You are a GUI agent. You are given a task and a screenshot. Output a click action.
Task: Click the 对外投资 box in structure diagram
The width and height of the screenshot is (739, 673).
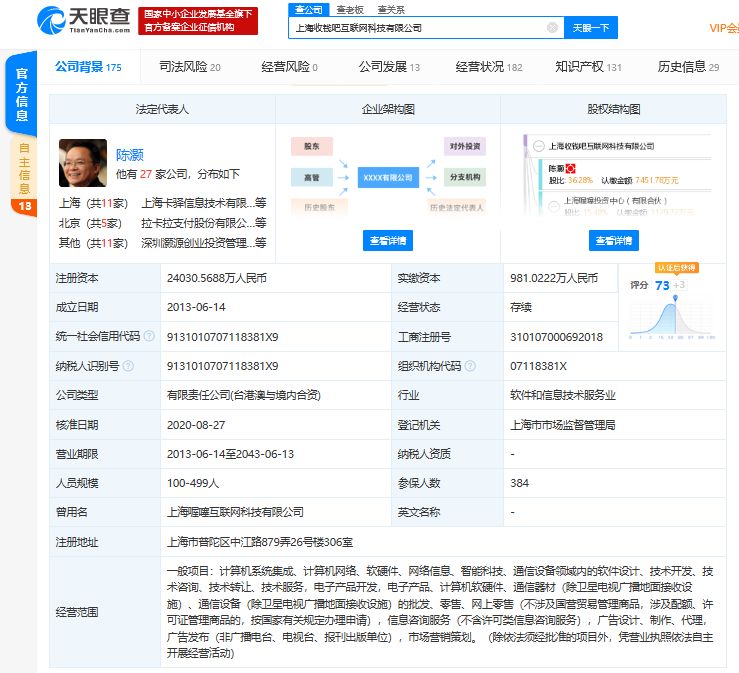click(x=465, y=146)
